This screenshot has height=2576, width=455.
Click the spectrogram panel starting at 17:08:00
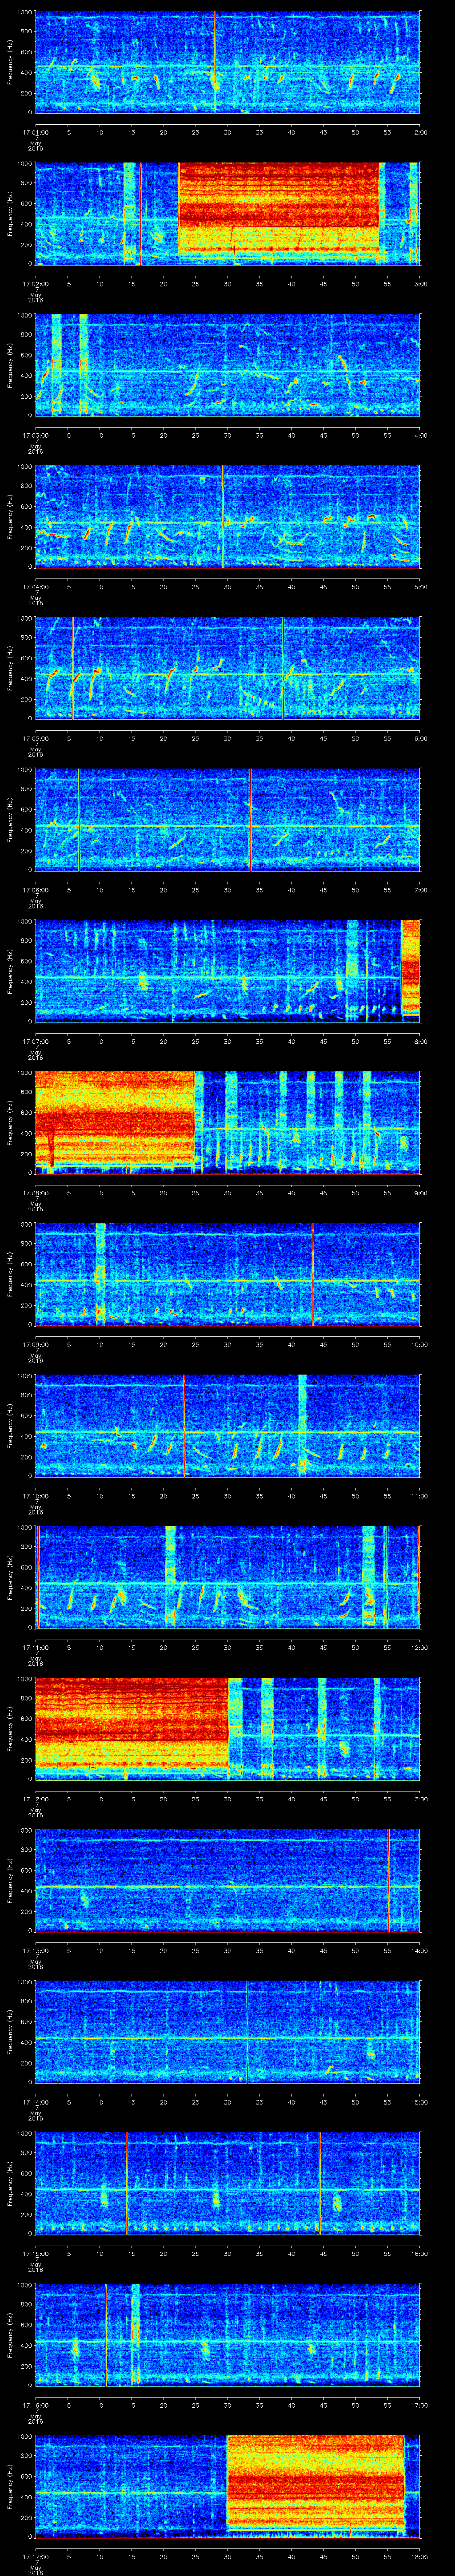(x=227, y=1123)
